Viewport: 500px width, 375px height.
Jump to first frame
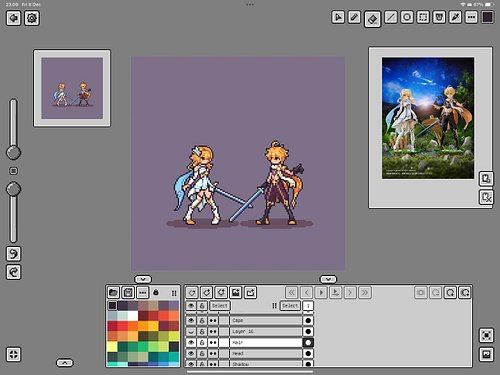(292, 292)
